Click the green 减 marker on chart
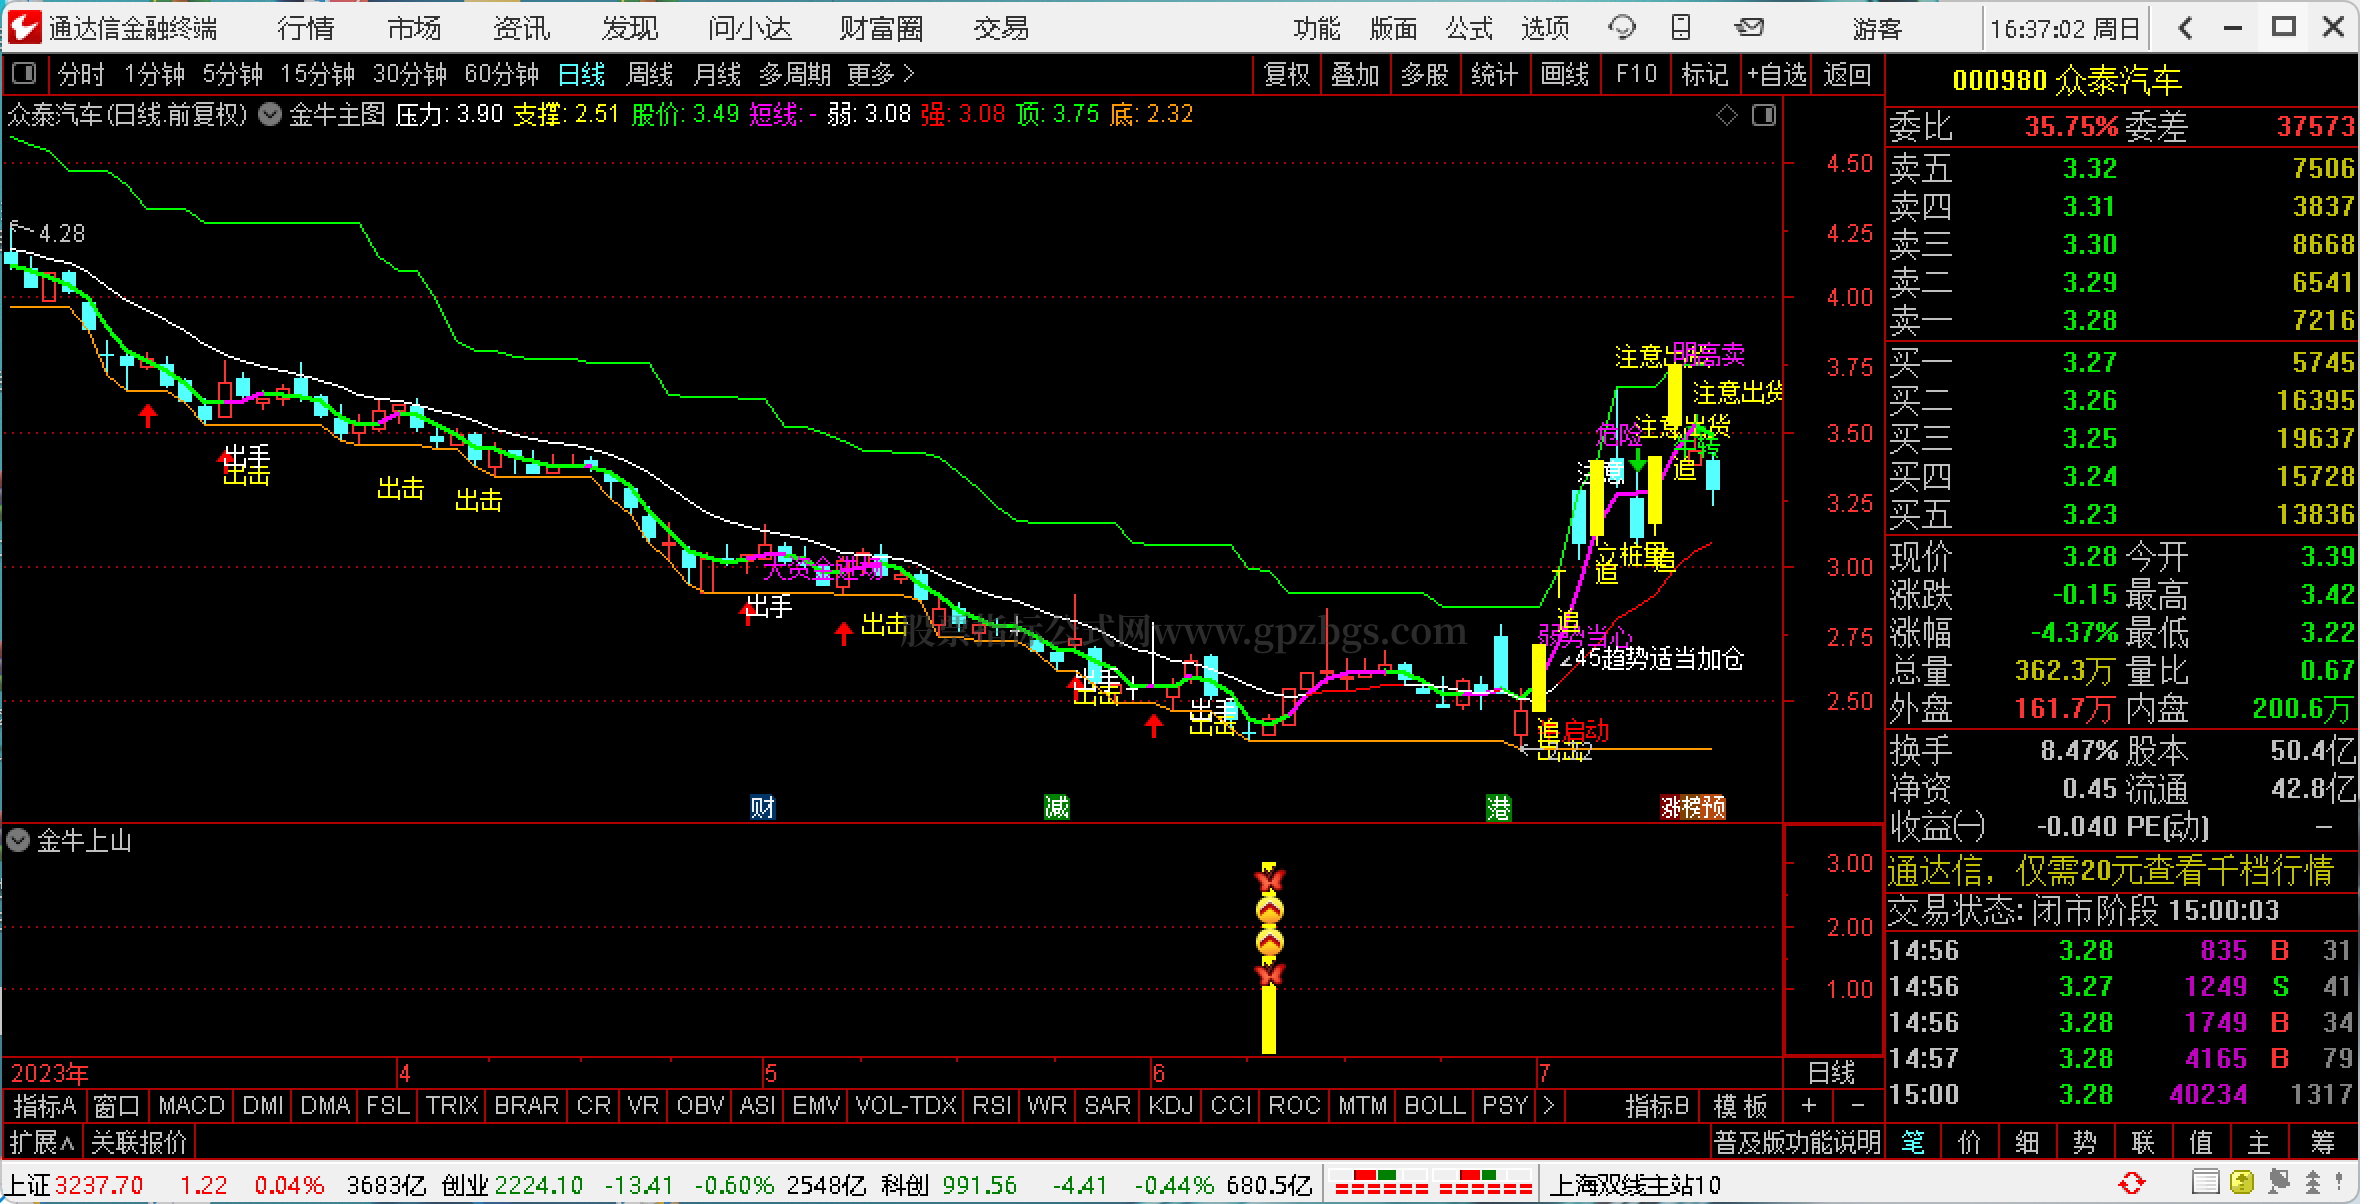2360x1204 pixels. [x=1056, y=807]
